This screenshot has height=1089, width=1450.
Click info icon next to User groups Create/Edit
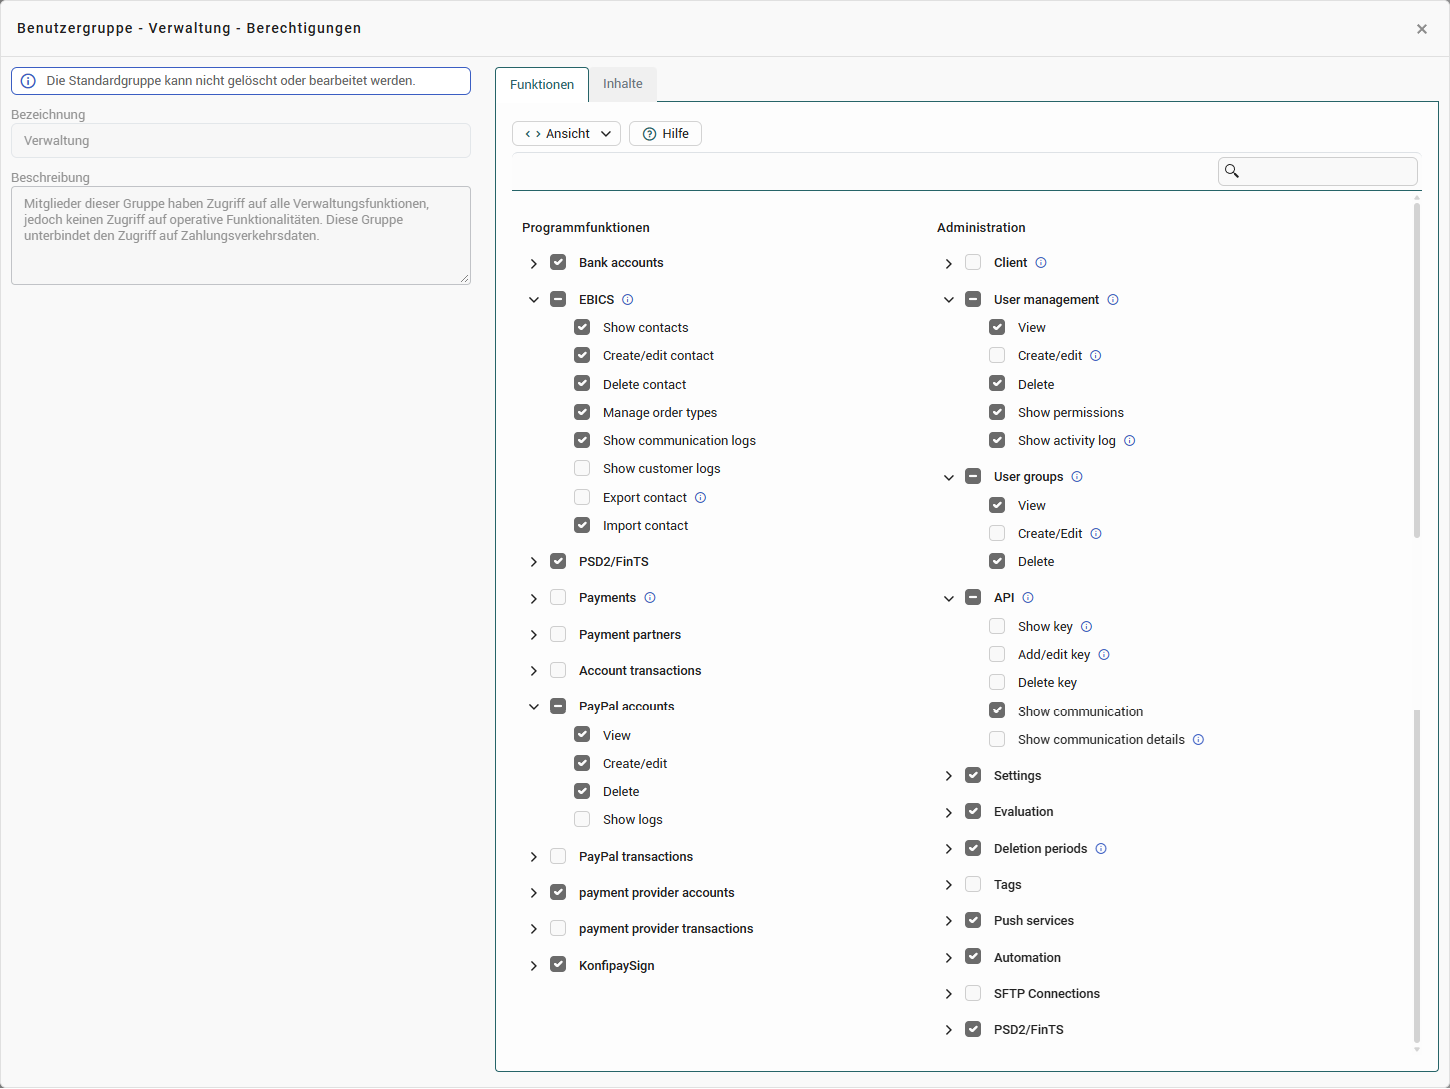coord(1096,534)
